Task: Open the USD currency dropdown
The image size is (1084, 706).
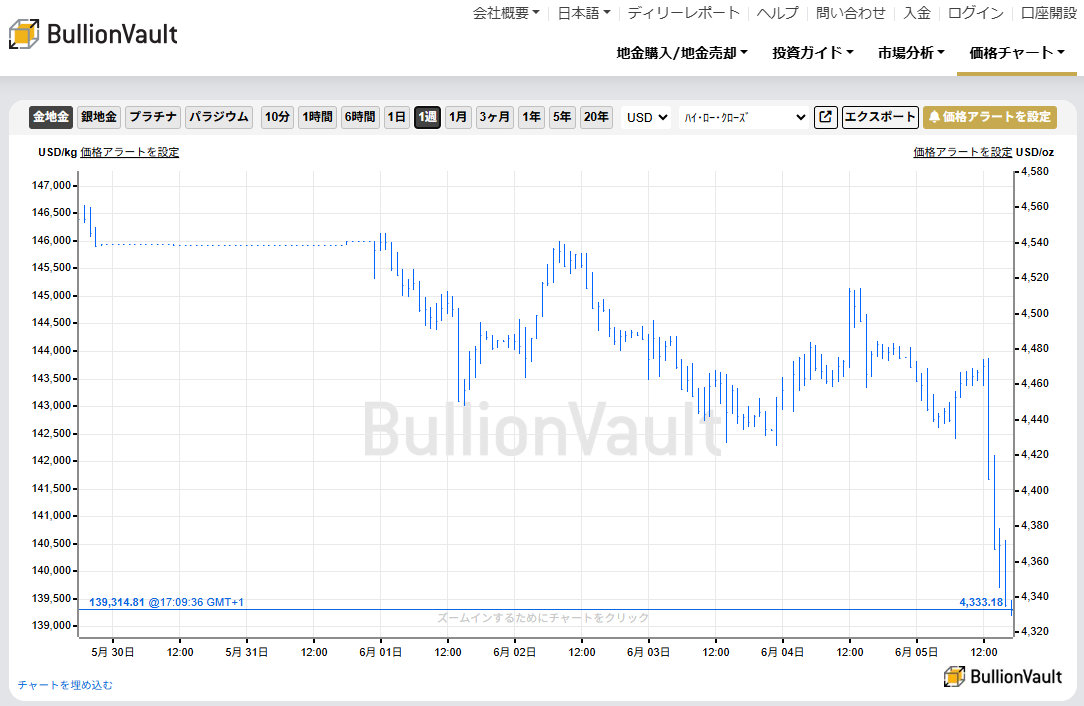Action: click(646, 117)
